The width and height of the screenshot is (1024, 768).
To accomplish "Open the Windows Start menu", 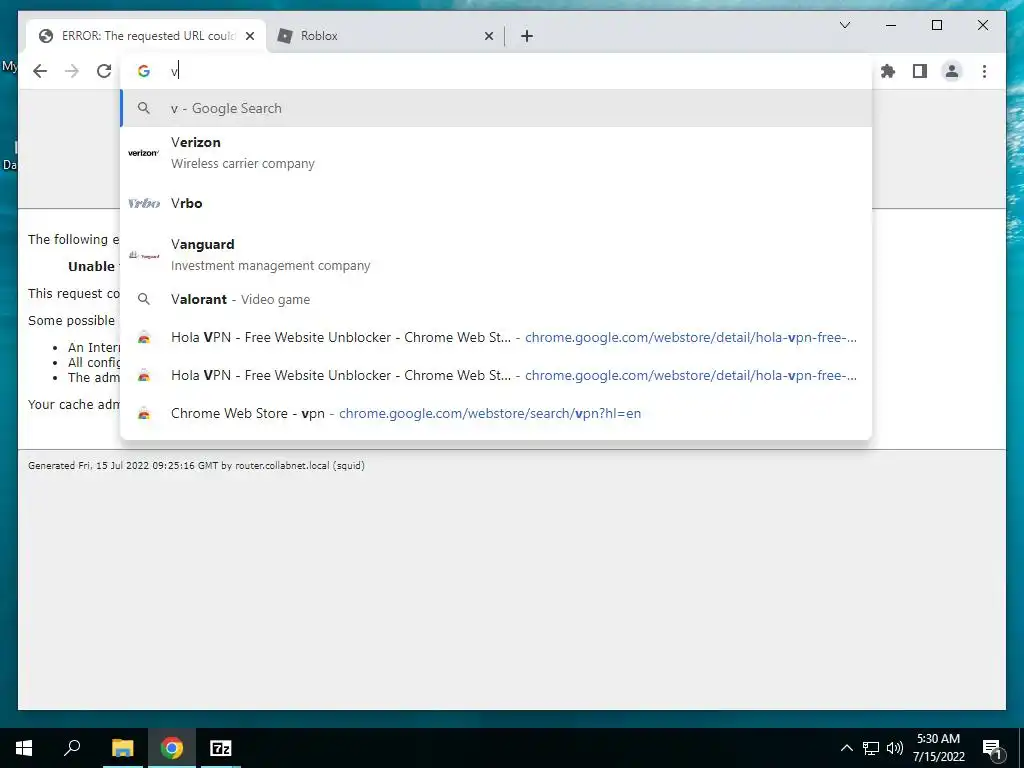I will pyautogui.click(x=24, y=748).
